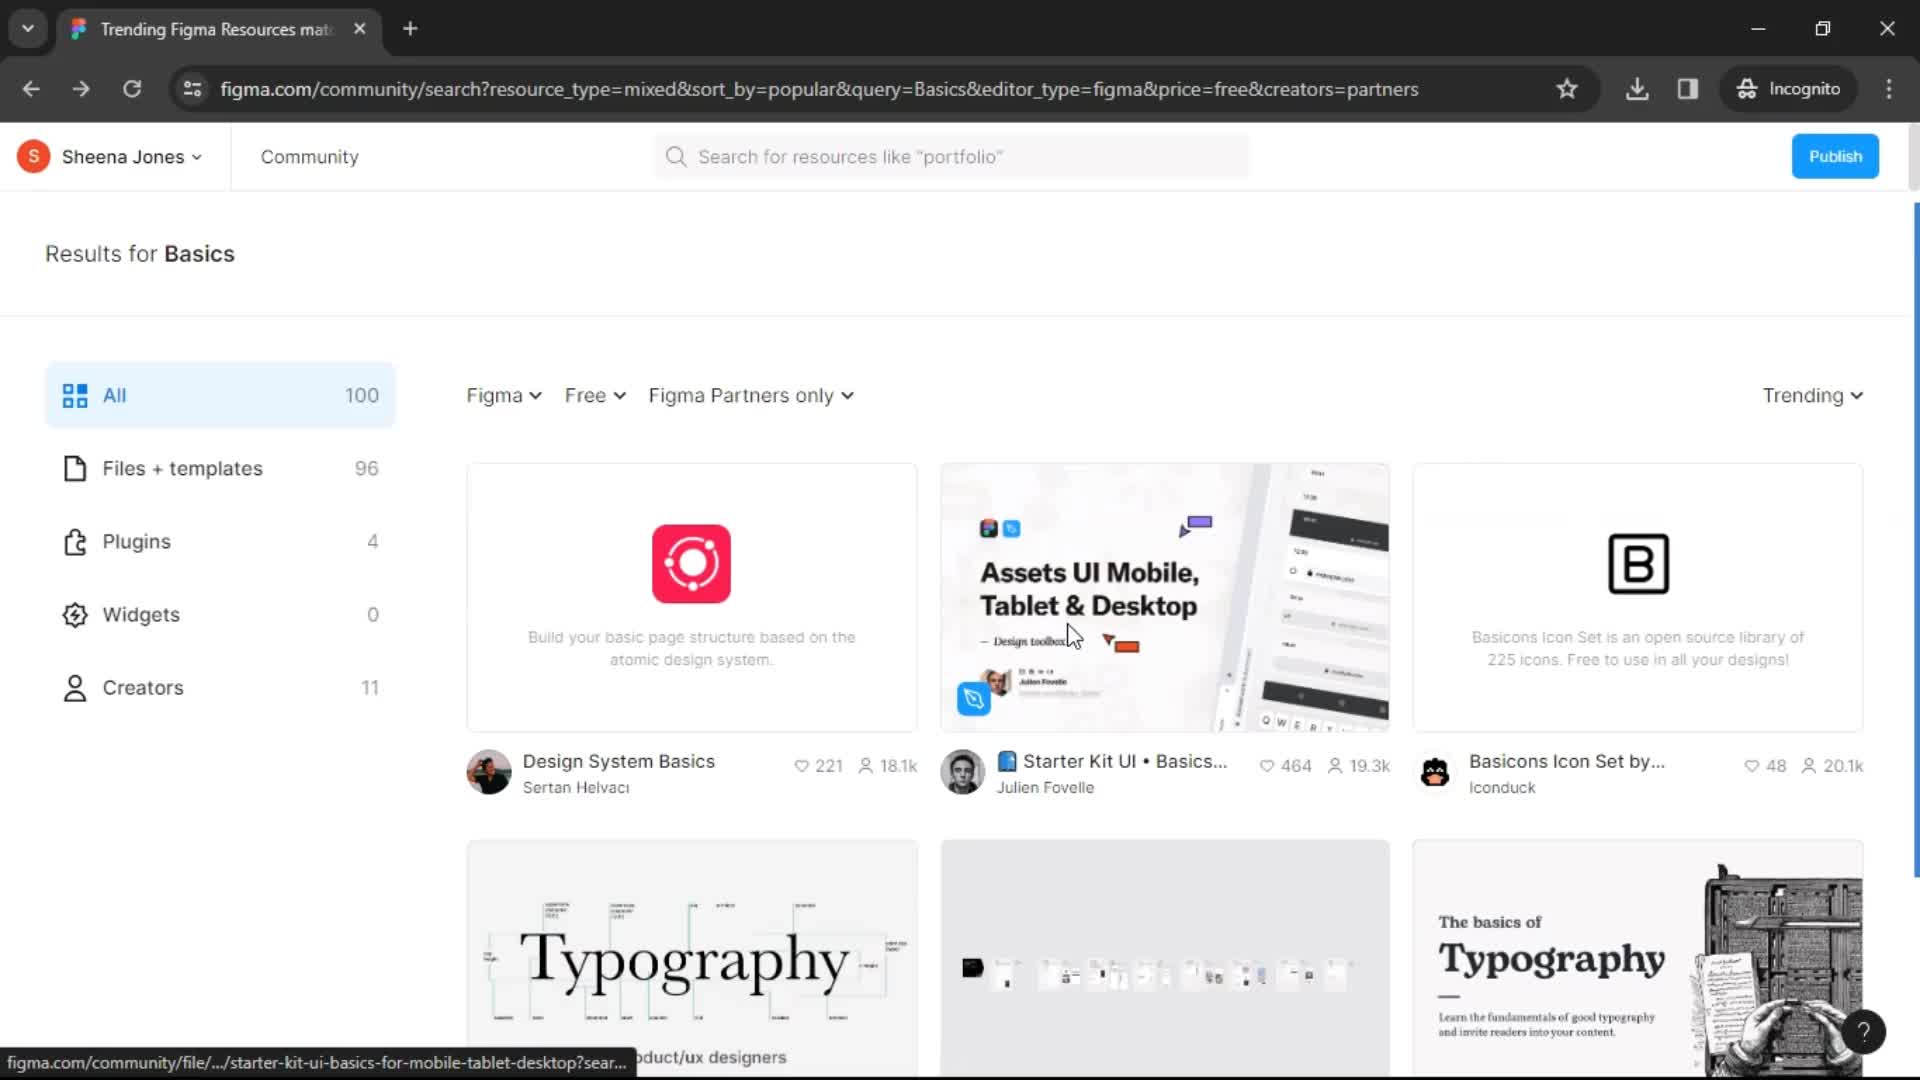Click Julien Fovelle author name

1045,788
